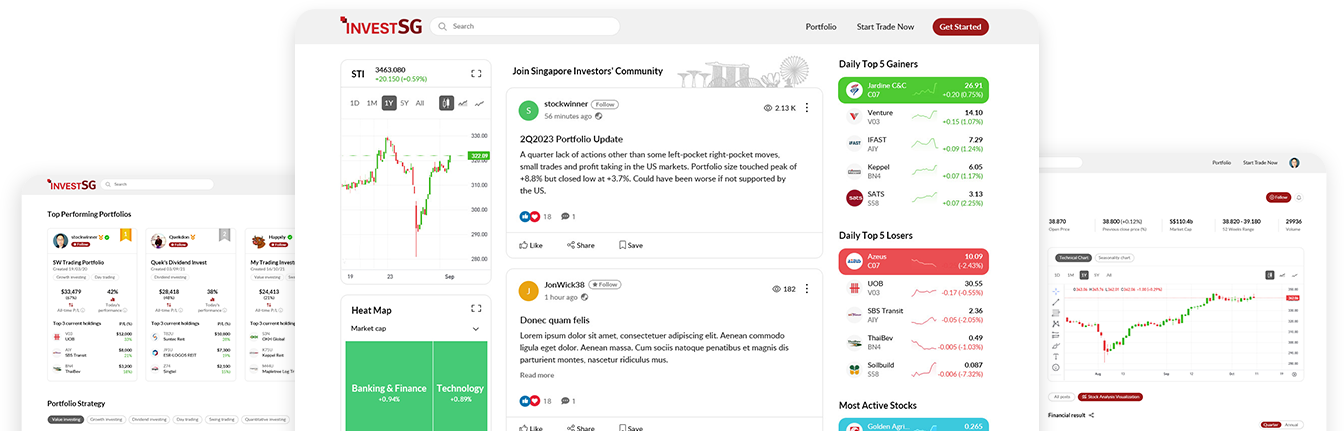Image resolution: width=1344 pixels, height=431 pixels.
Task: Open the comments bubble on stockwinner's post
Action: [567, 216]
